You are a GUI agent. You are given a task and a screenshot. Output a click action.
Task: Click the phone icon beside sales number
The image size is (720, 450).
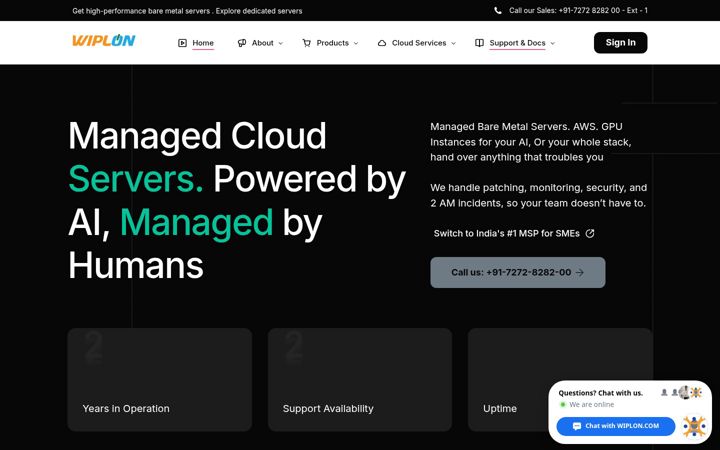498,11
